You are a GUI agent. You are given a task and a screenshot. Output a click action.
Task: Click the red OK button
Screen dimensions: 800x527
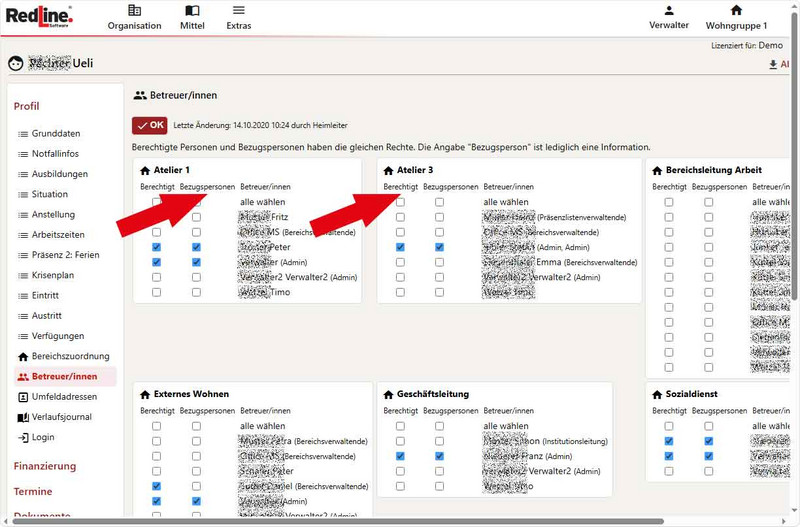coord(150,125)
